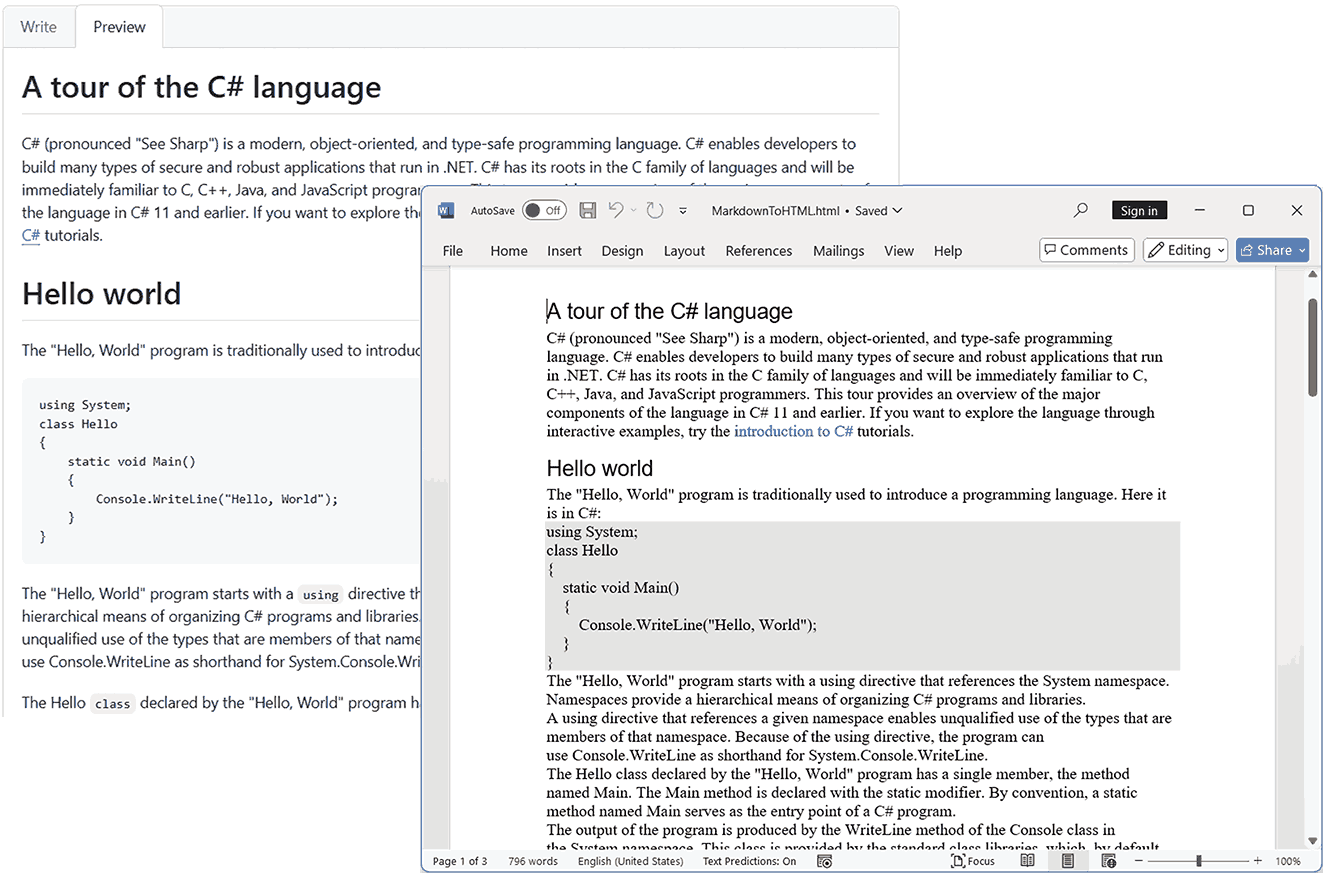Click the Undo icon
The image size is (1323, 873).
pos(616,210)
